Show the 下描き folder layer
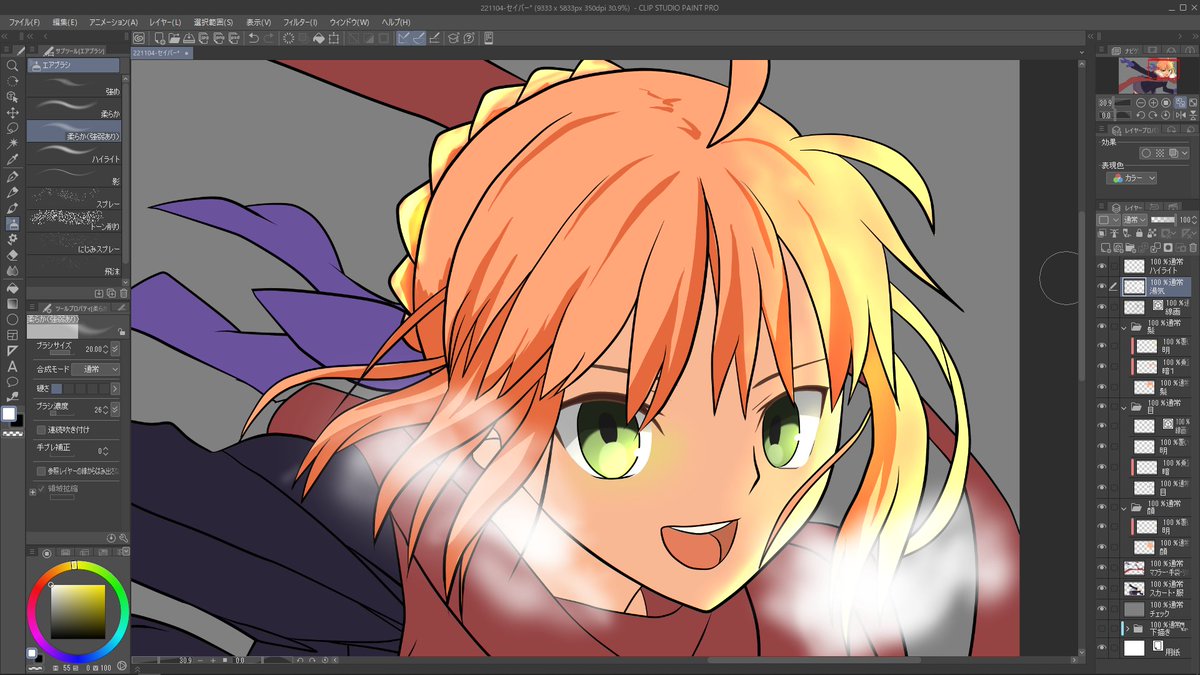 (1102, 628)
